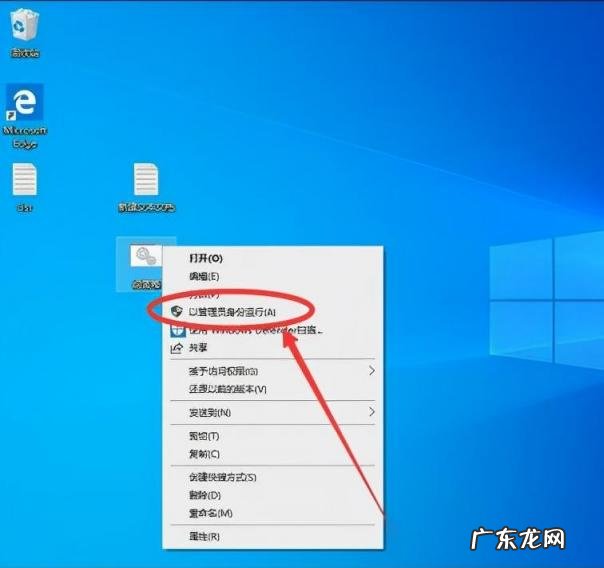Choose 打印(P) from the context menu
Screen dimensions: 604x568
204,294
